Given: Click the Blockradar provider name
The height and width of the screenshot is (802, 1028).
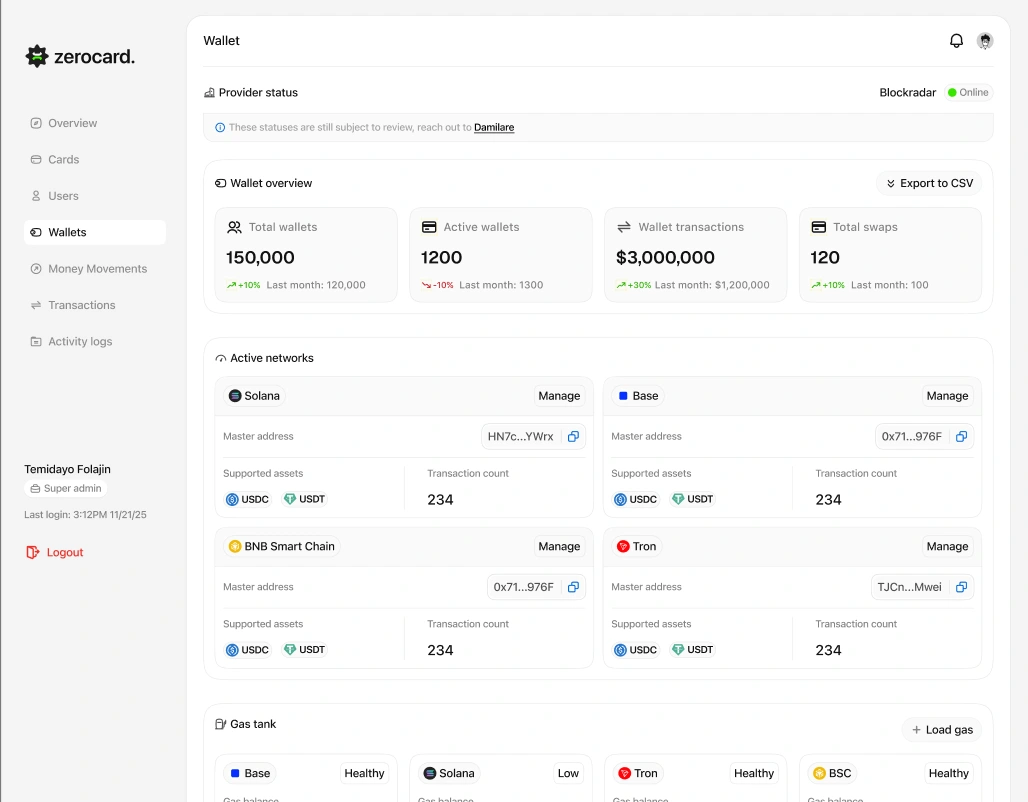Looking at the screenshot, I should coord(907,92).
